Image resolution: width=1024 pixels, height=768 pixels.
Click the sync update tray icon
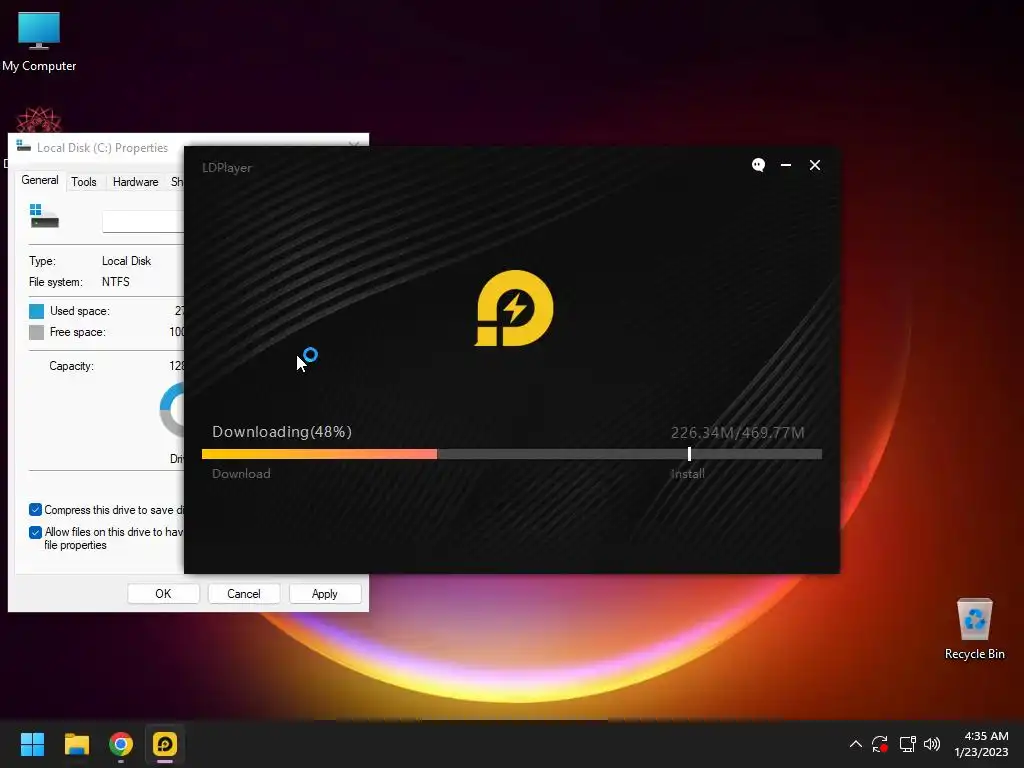pyautogui.click(x=880, y=744)
